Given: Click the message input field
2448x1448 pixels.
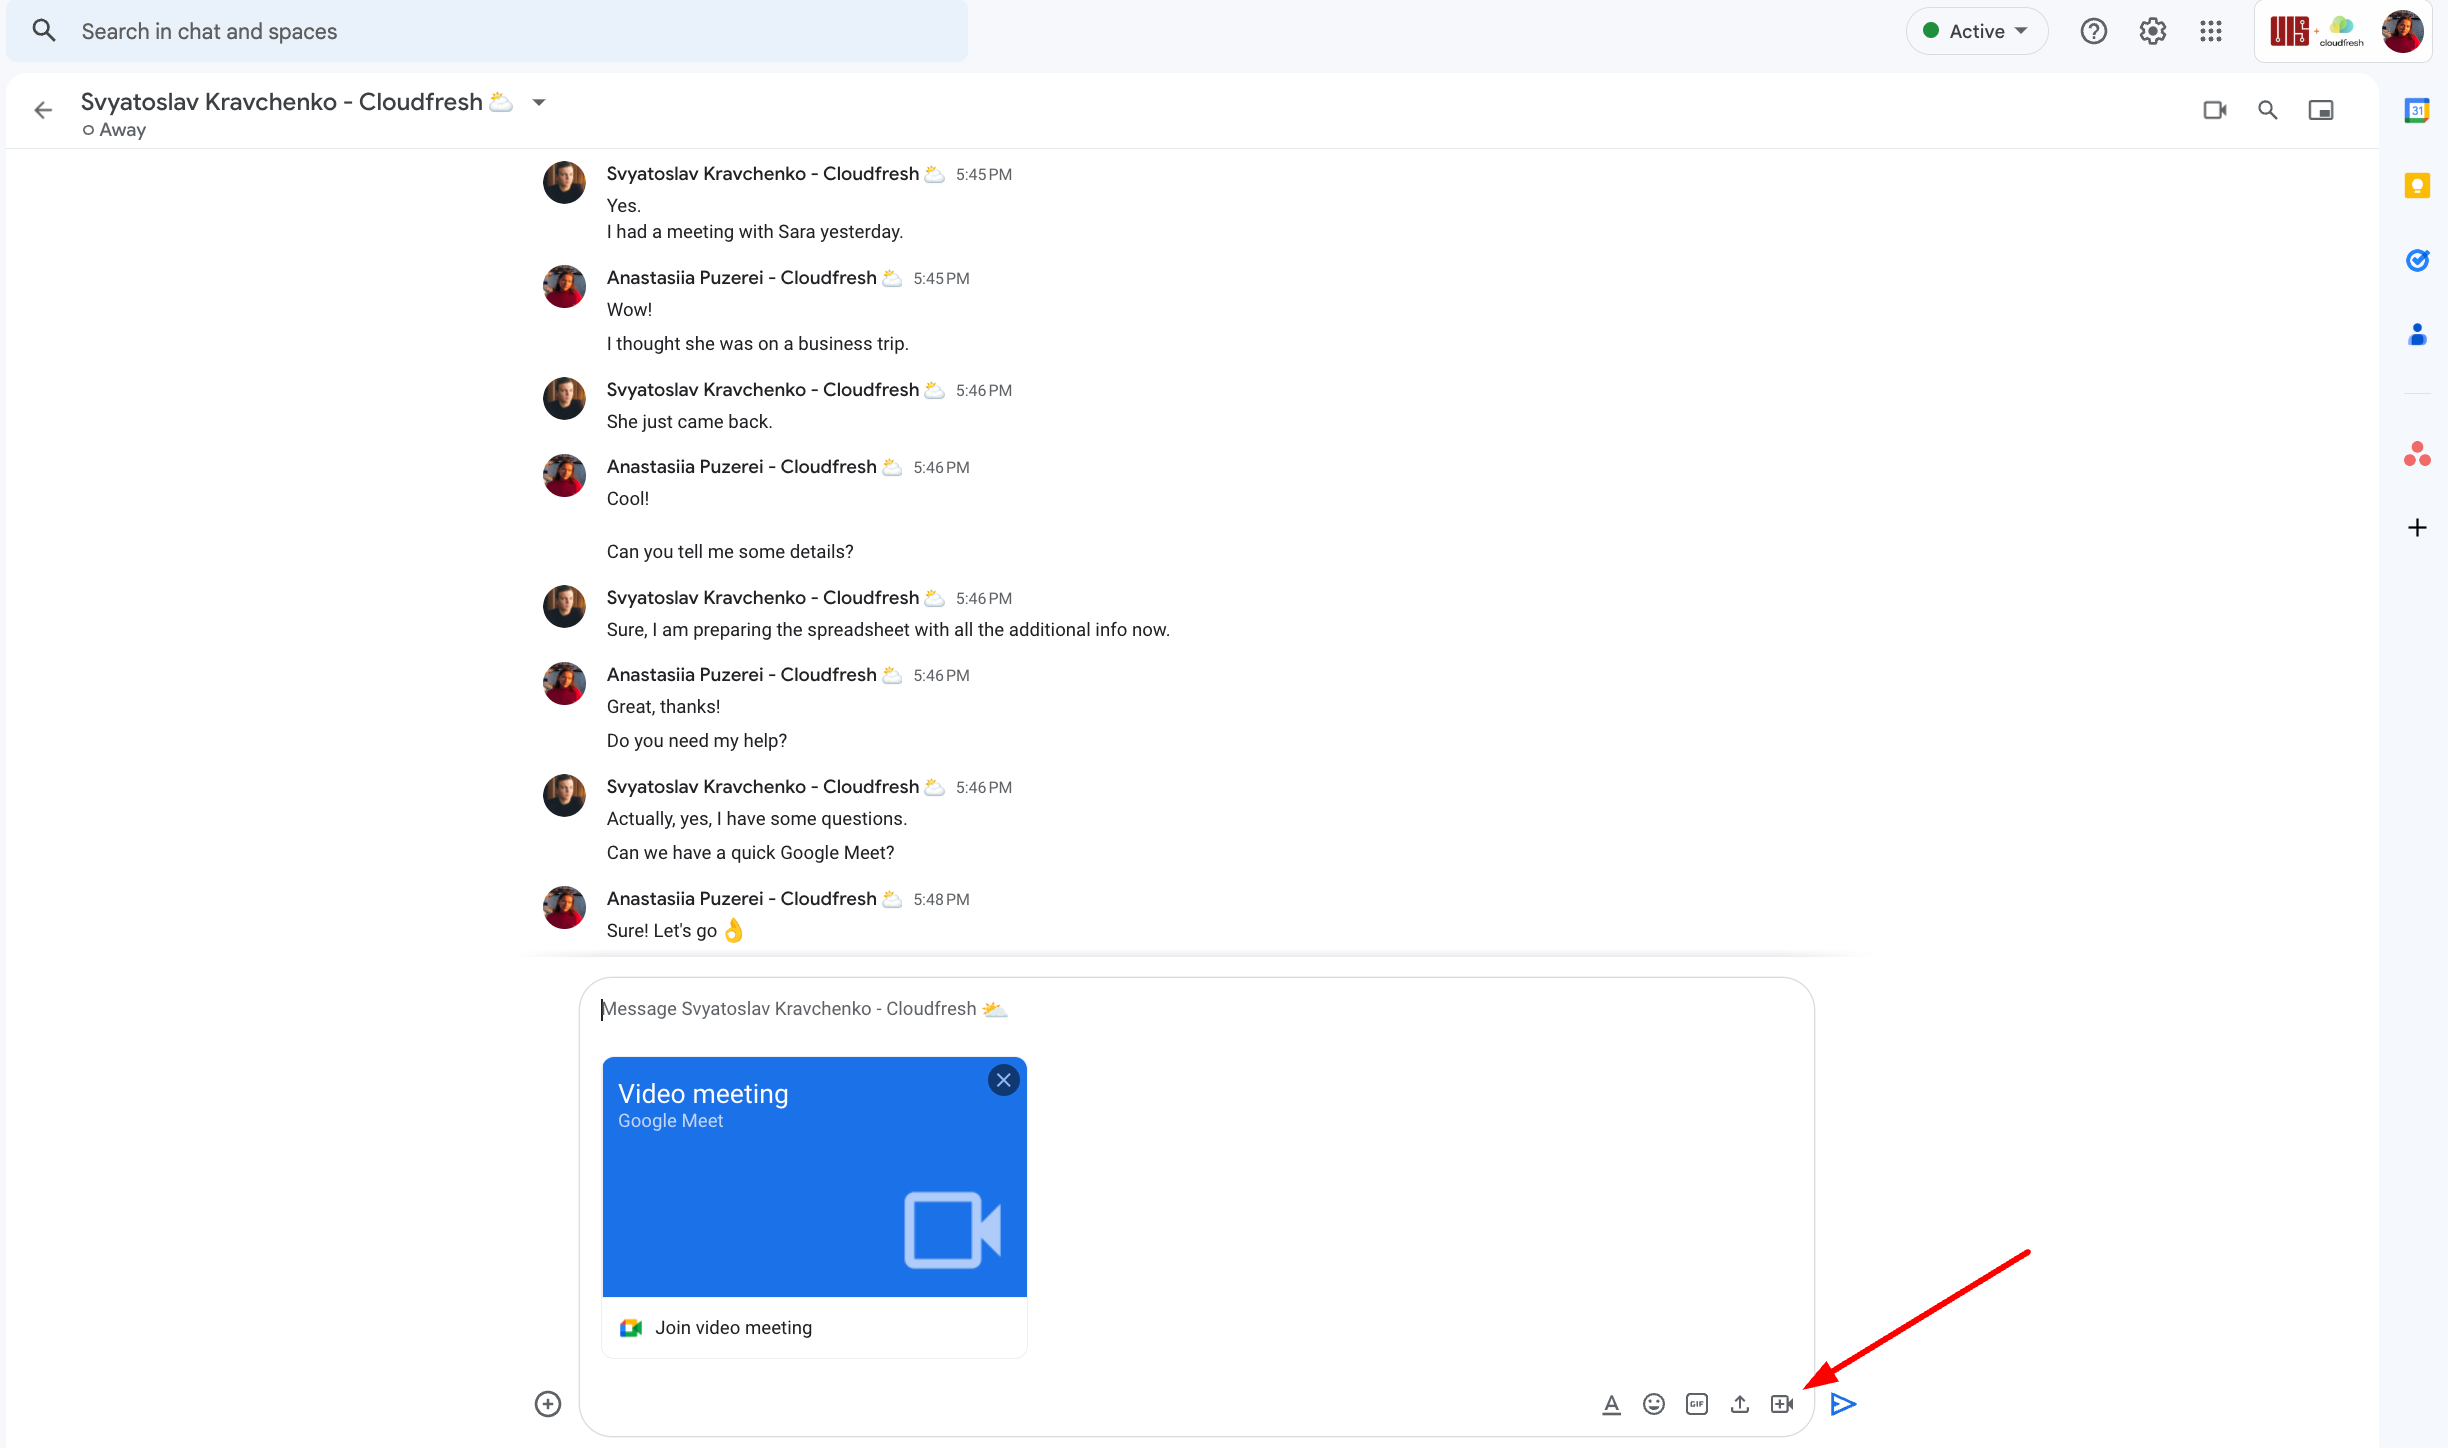Looking at the screenshot, I should [1195, 1008].
